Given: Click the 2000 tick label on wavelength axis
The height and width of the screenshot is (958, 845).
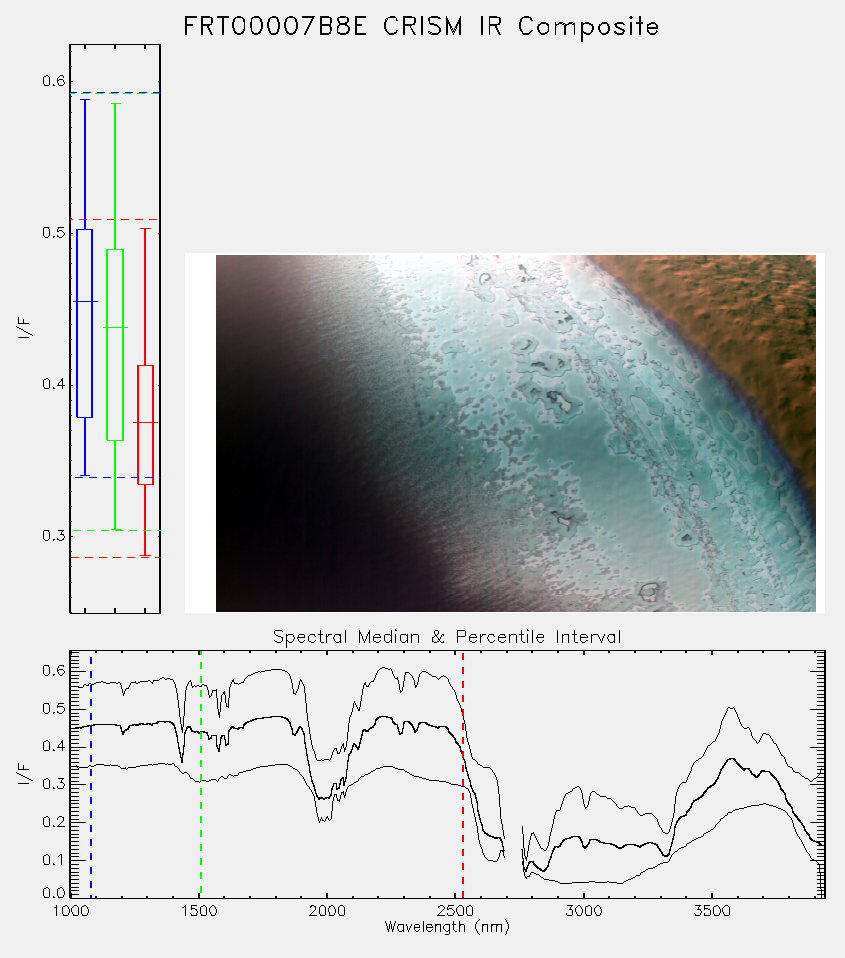Looking at the screenshot, I should click(x=327, y=911).
